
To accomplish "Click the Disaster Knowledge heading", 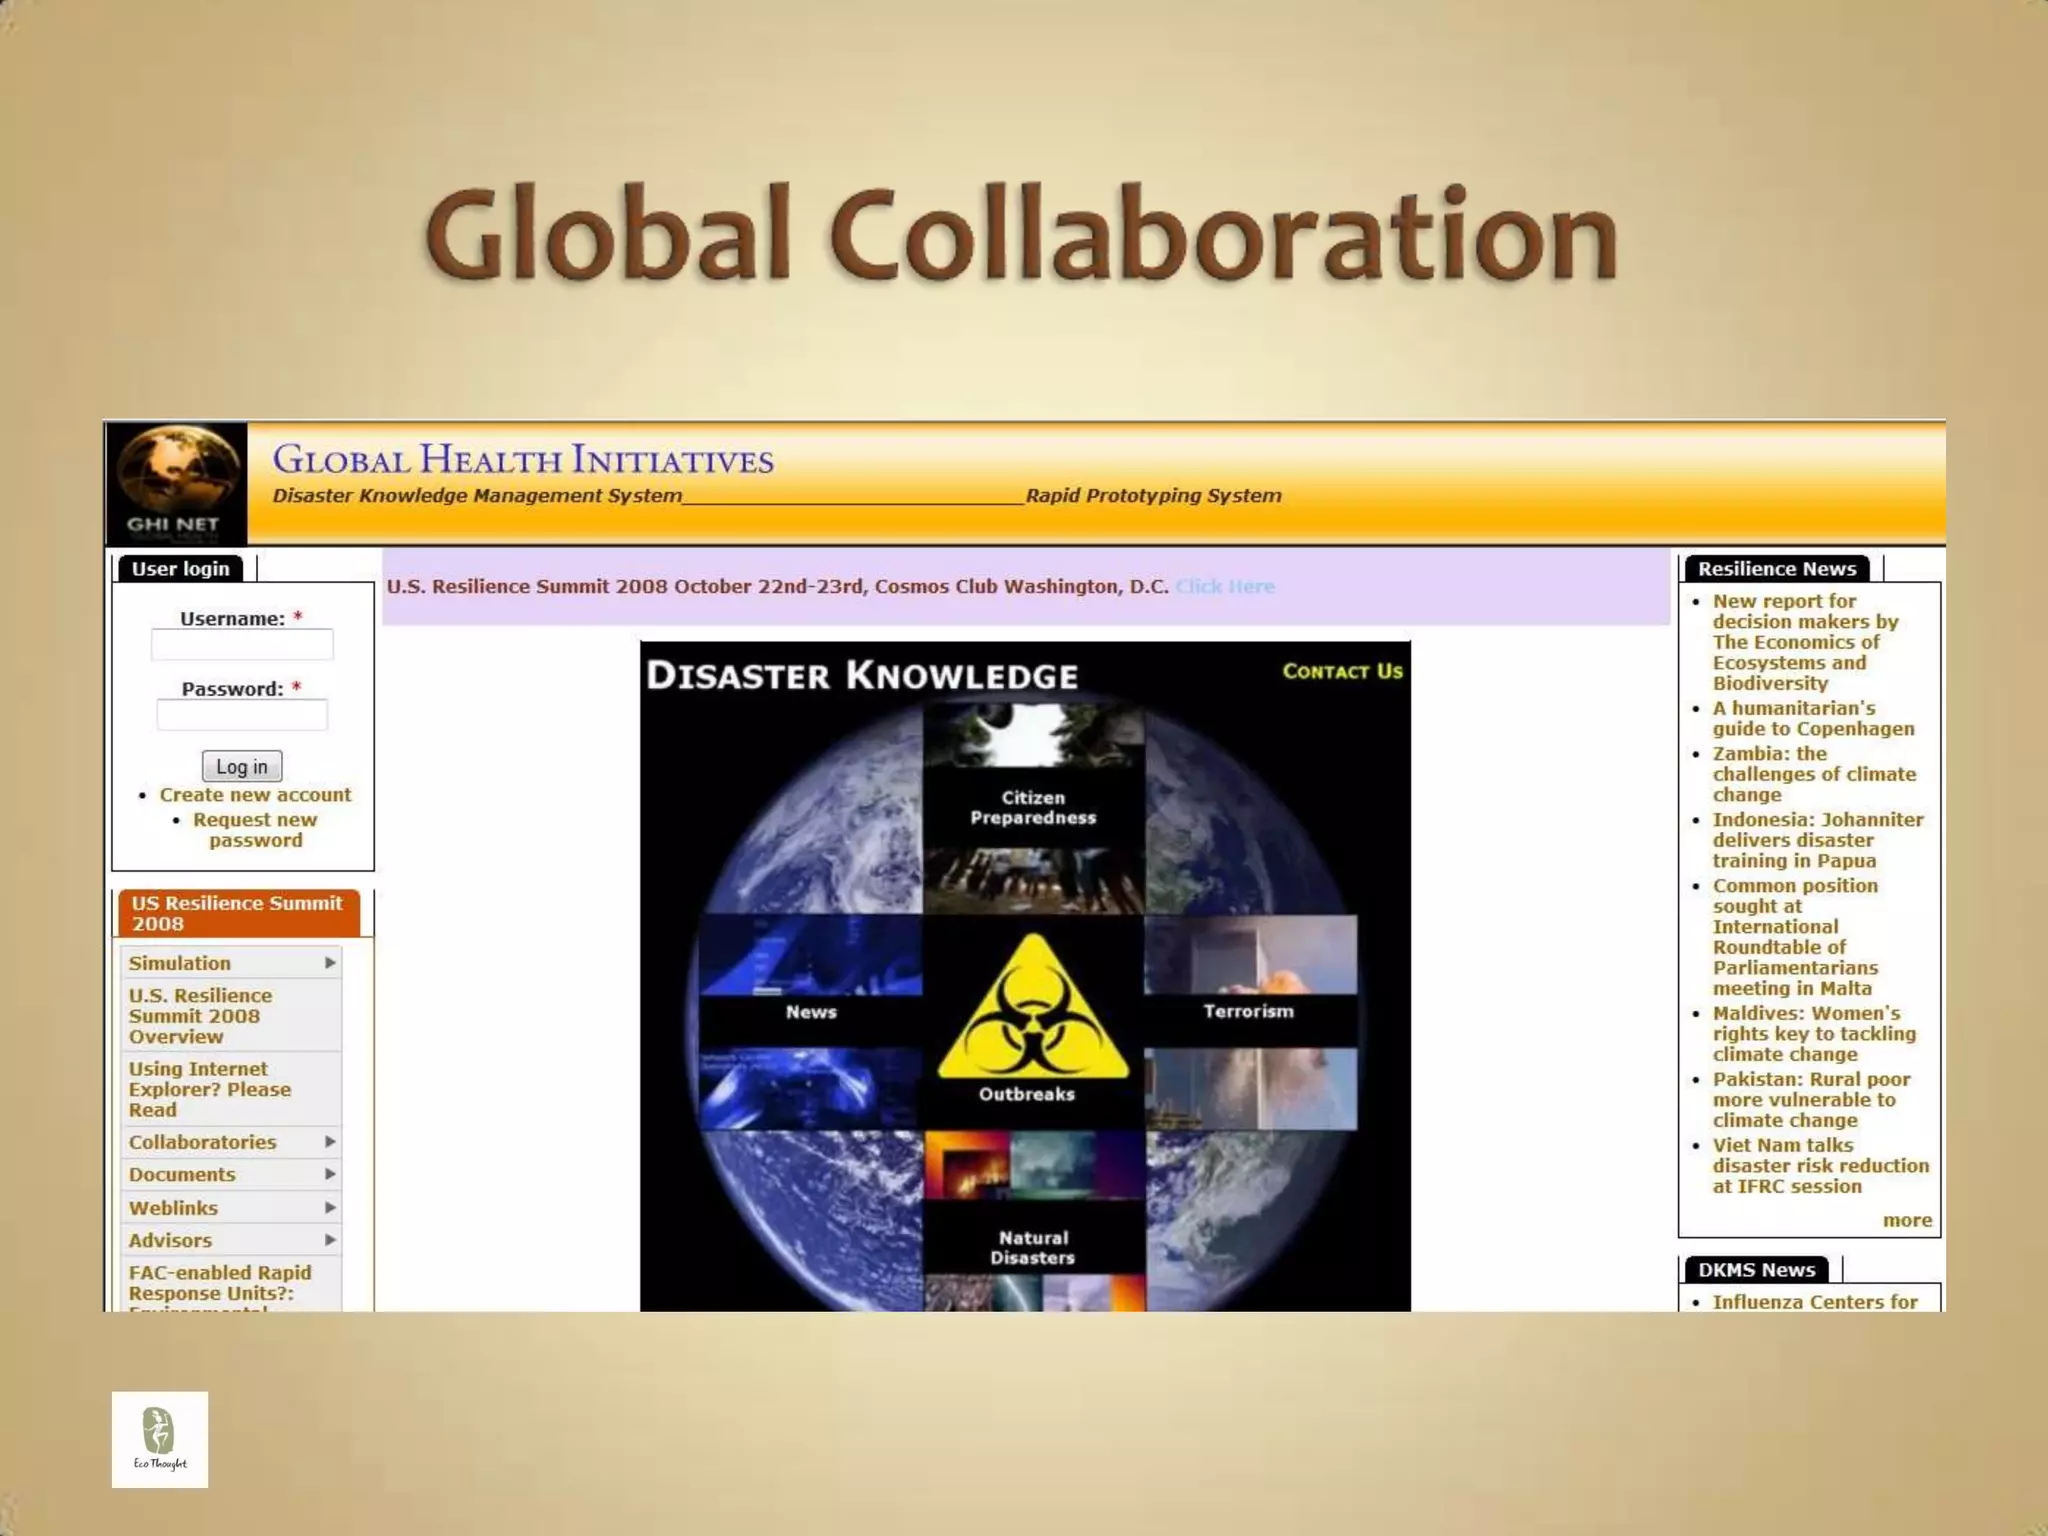I will click(862, 675).
